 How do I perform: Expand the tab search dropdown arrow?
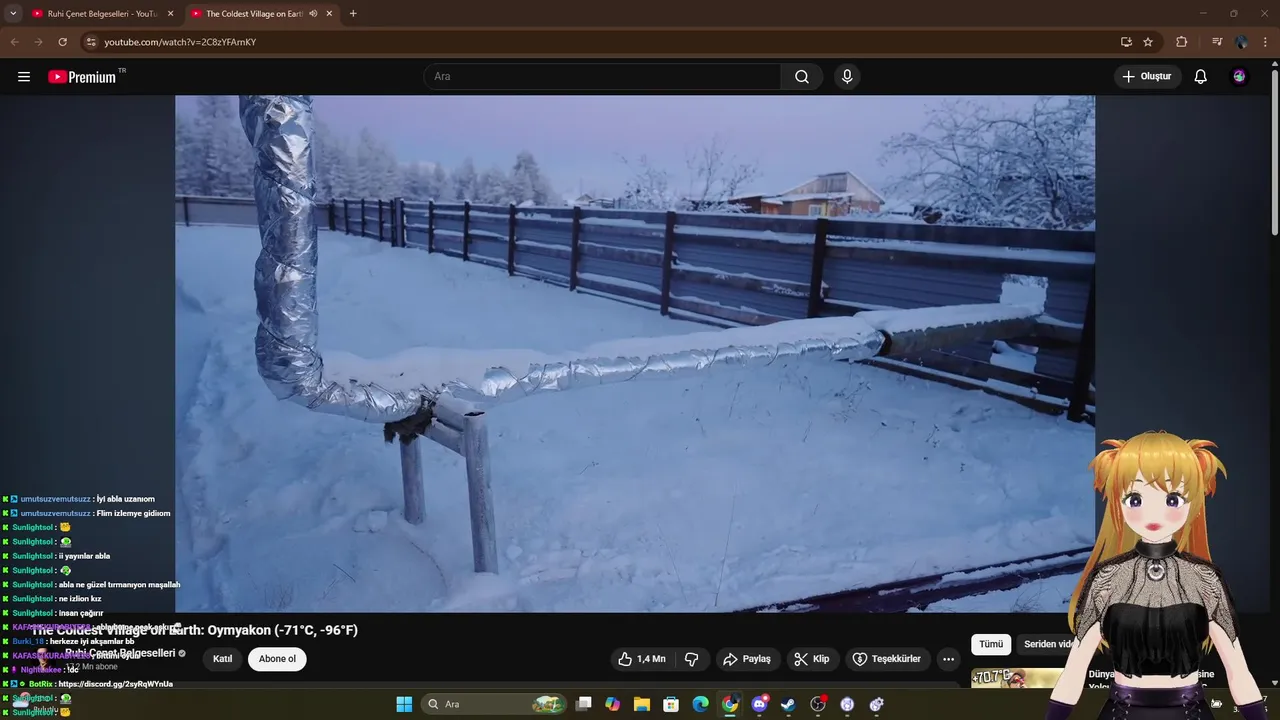(x=13, y=14)
